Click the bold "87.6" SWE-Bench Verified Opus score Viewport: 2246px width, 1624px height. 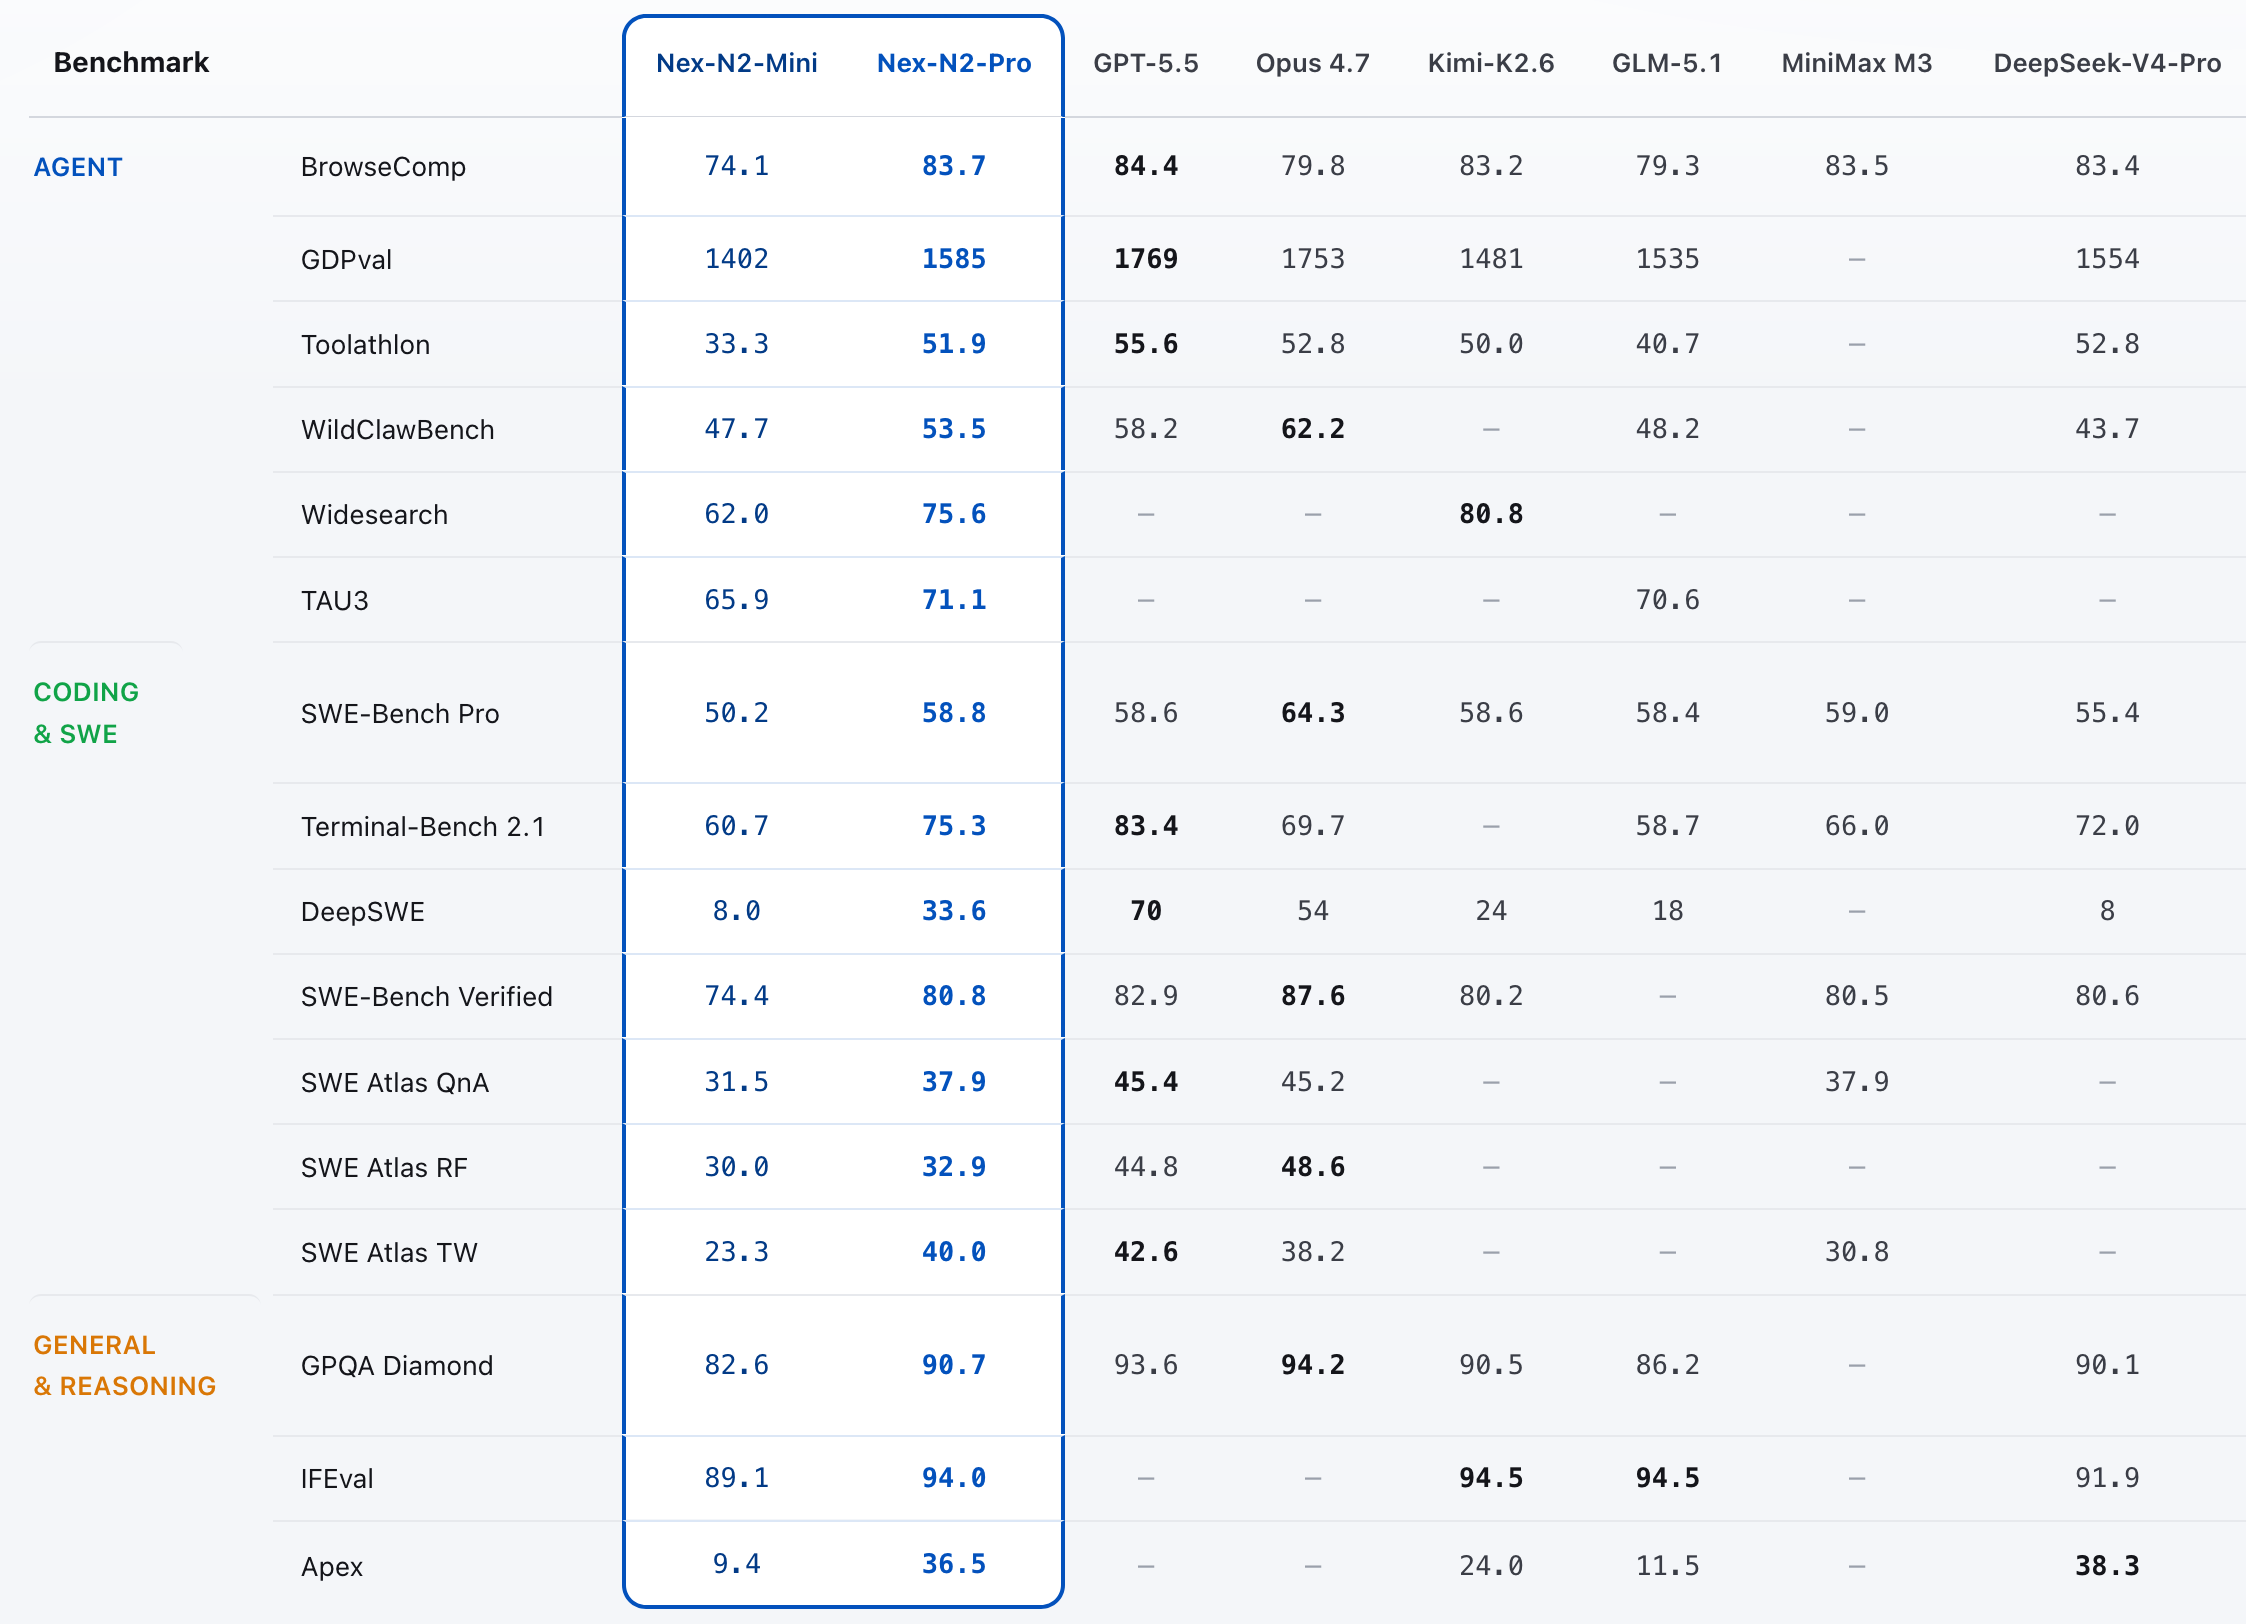point(1313,996)
